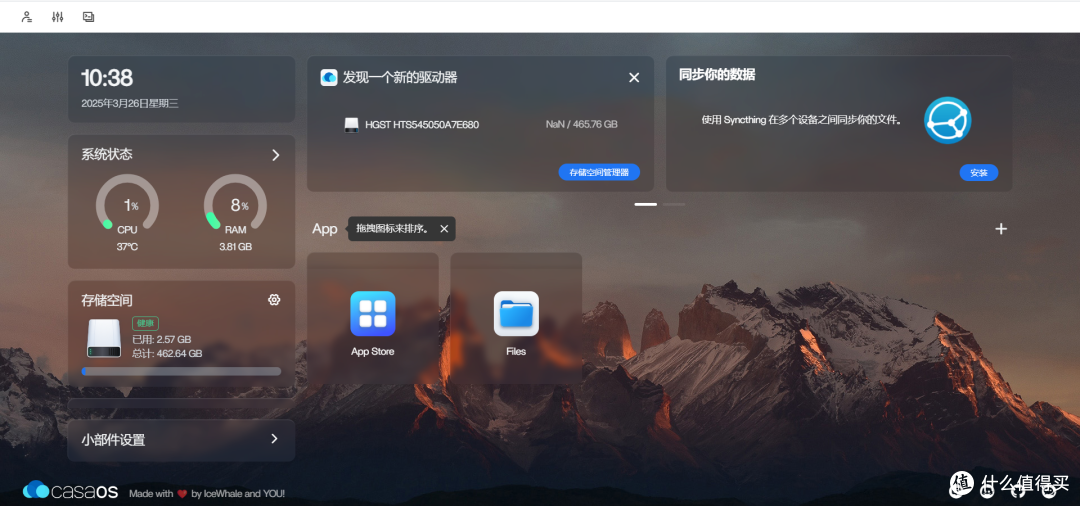
Task: Click the 10:38 clock widget
Action: click(x=107, y=78)
